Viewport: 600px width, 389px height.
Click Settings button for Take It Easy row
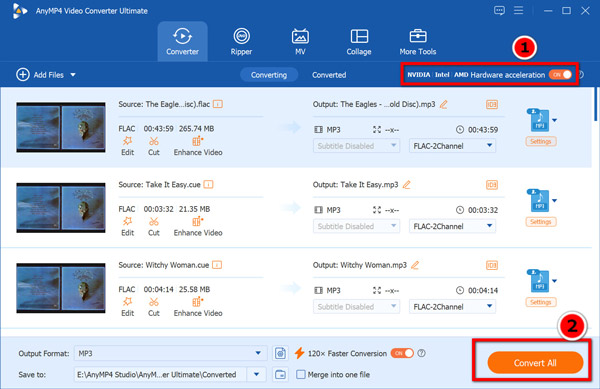click(541, 222)
